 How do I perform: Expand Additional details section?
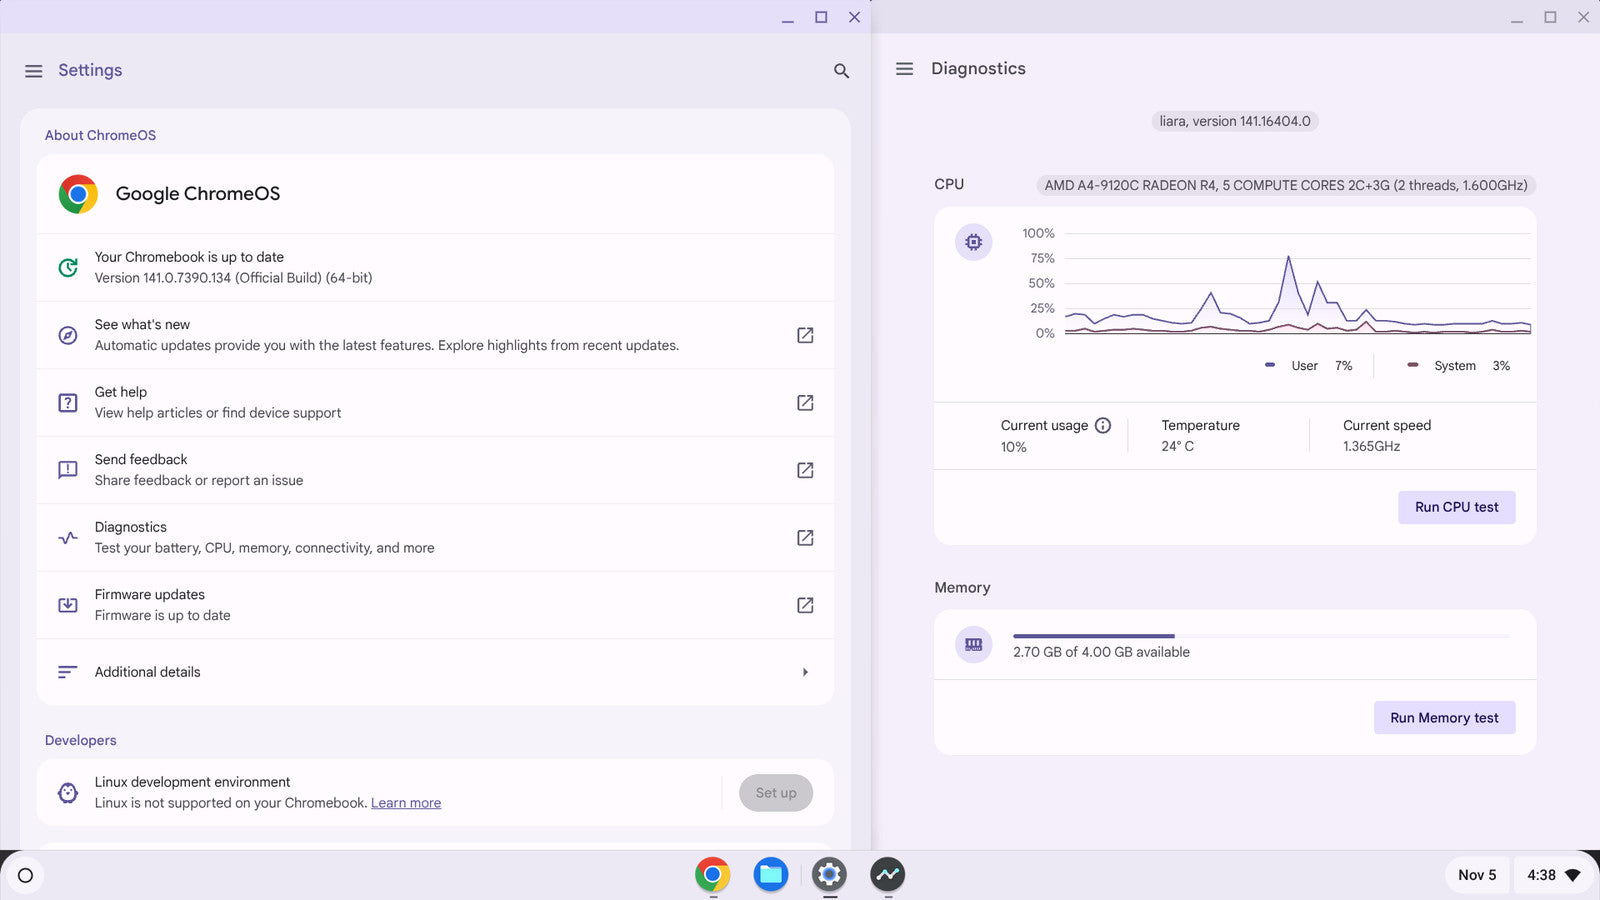pos(435,672)
